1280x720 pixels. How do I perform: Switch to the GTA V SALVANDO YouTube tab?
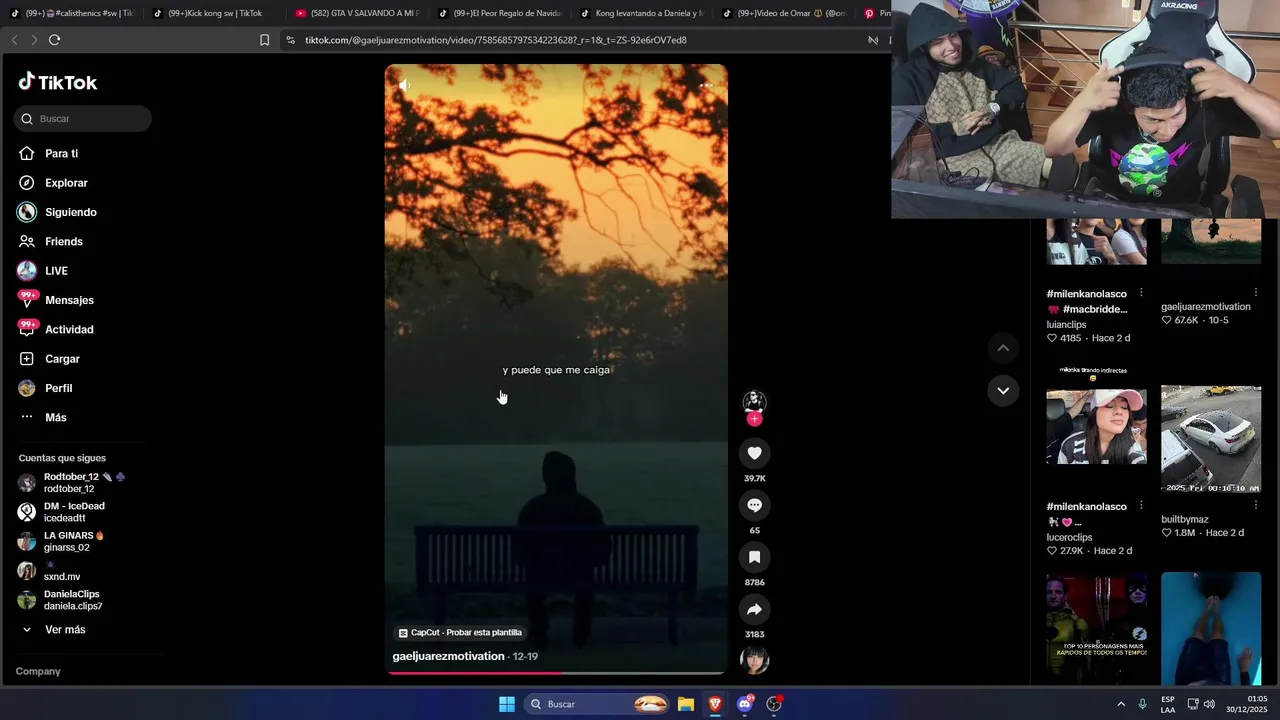click(x=357, y=13)
